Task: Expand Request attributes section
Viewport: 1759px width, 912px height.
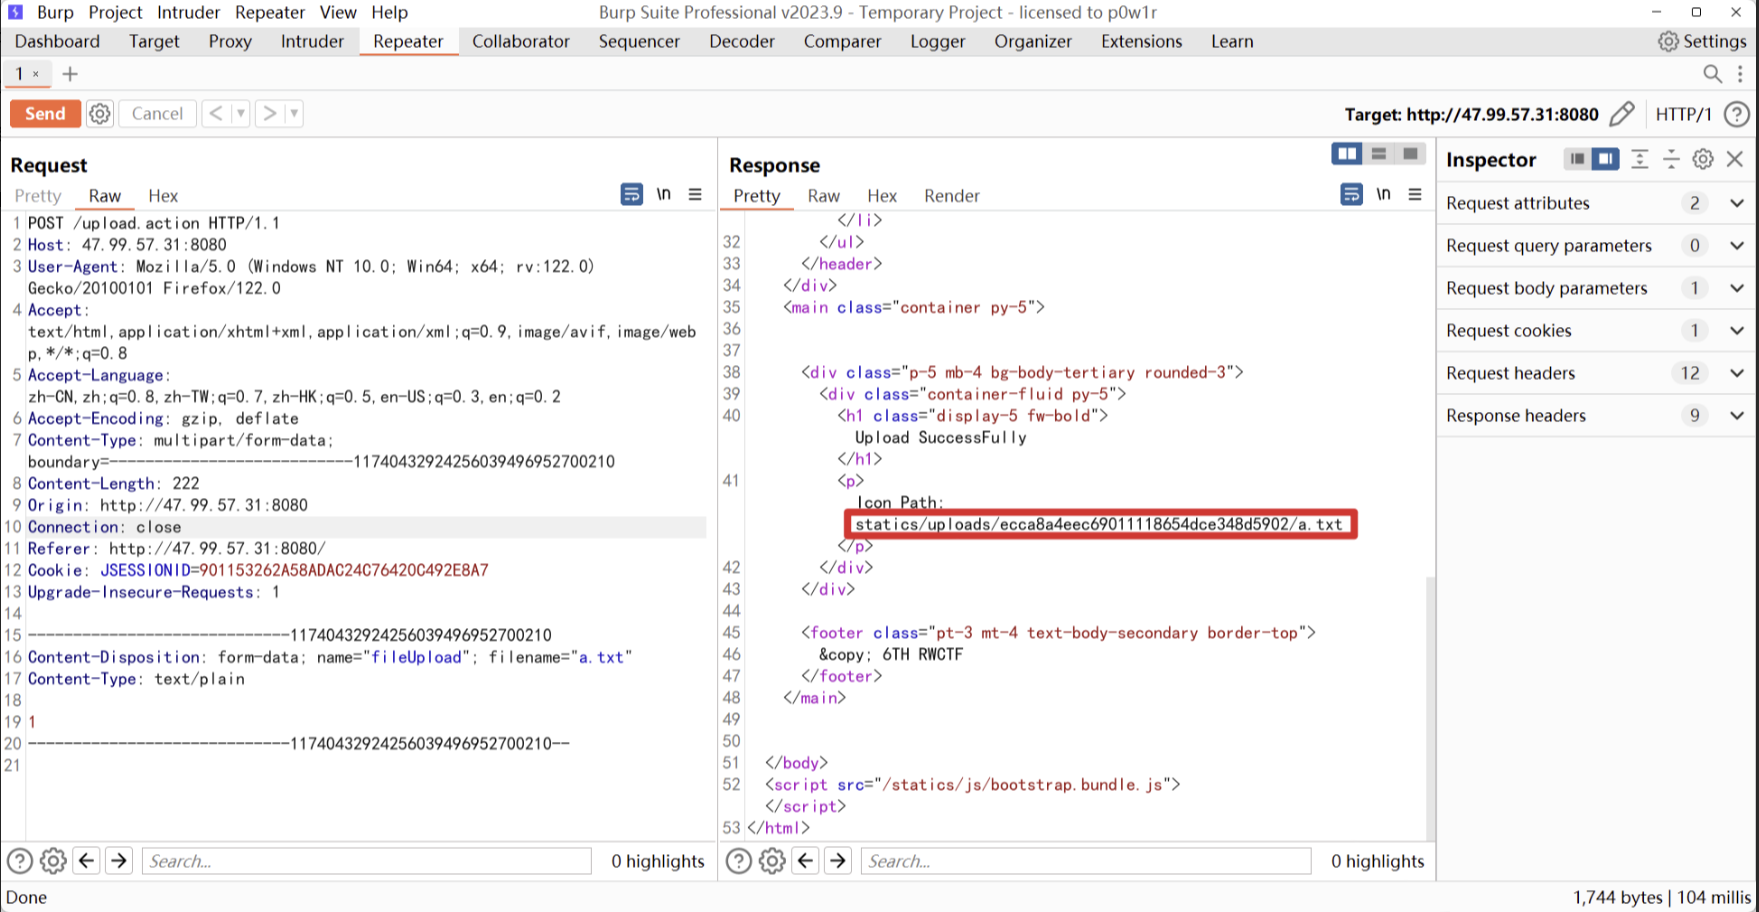Action: (1737, 203)
